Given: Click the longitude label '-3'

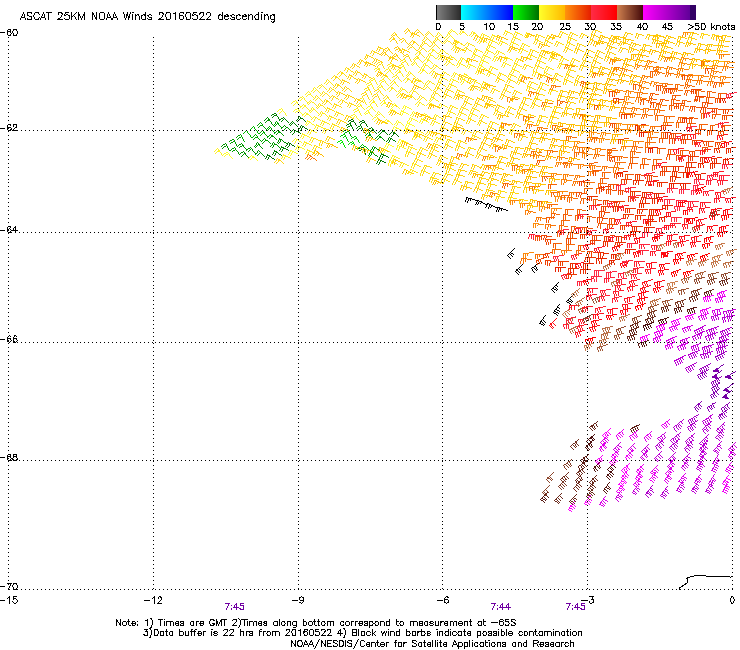Looking at the screenshot, I should point(587,600).
